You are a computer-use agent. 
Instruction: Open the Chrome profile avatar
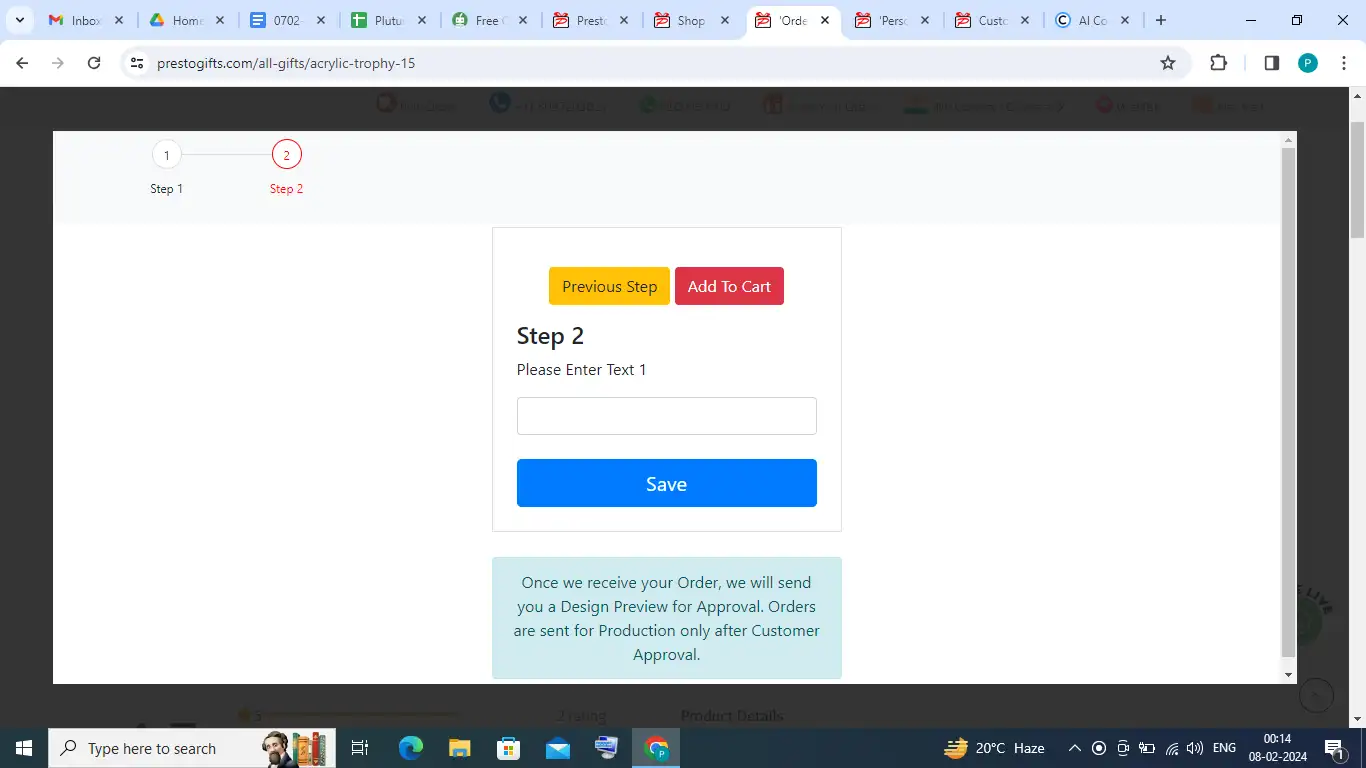click(x=1308, y=63)
